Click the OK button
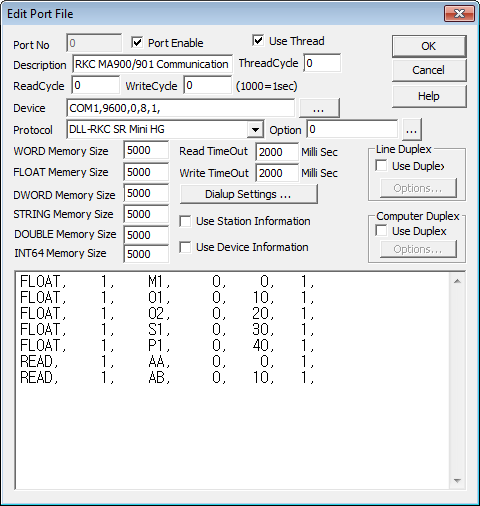480x506 pixels. pyautogui.click(x=429, y=46)
